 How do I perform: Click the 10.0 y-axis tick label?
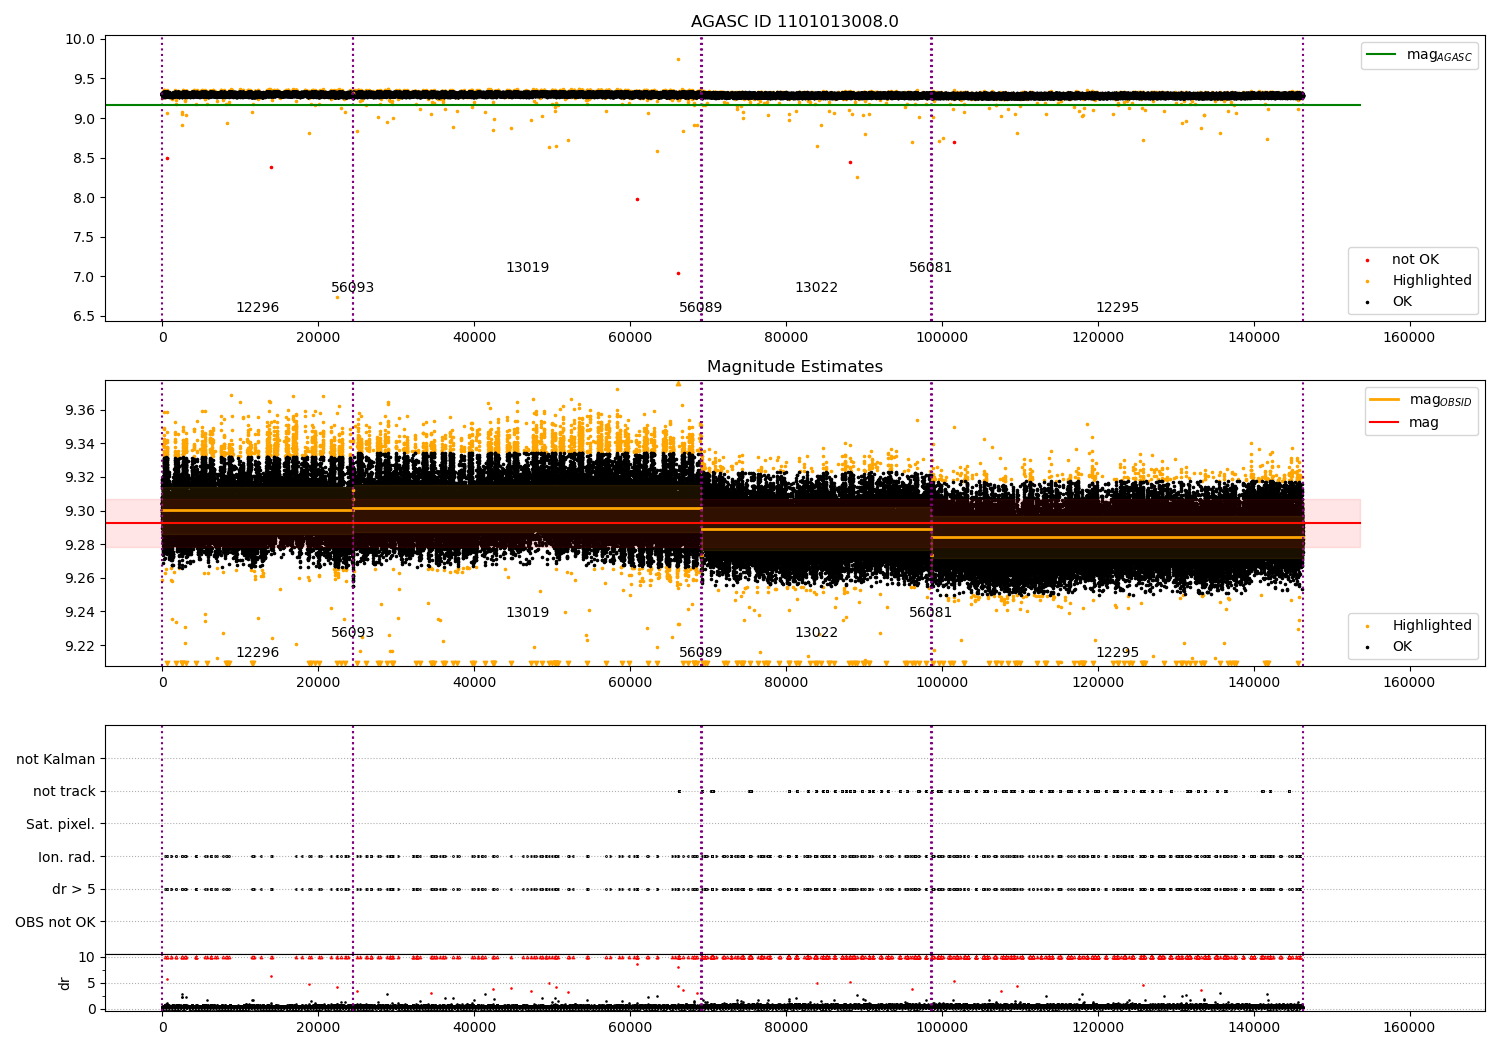pyautogui.click(x=80, y=40)
